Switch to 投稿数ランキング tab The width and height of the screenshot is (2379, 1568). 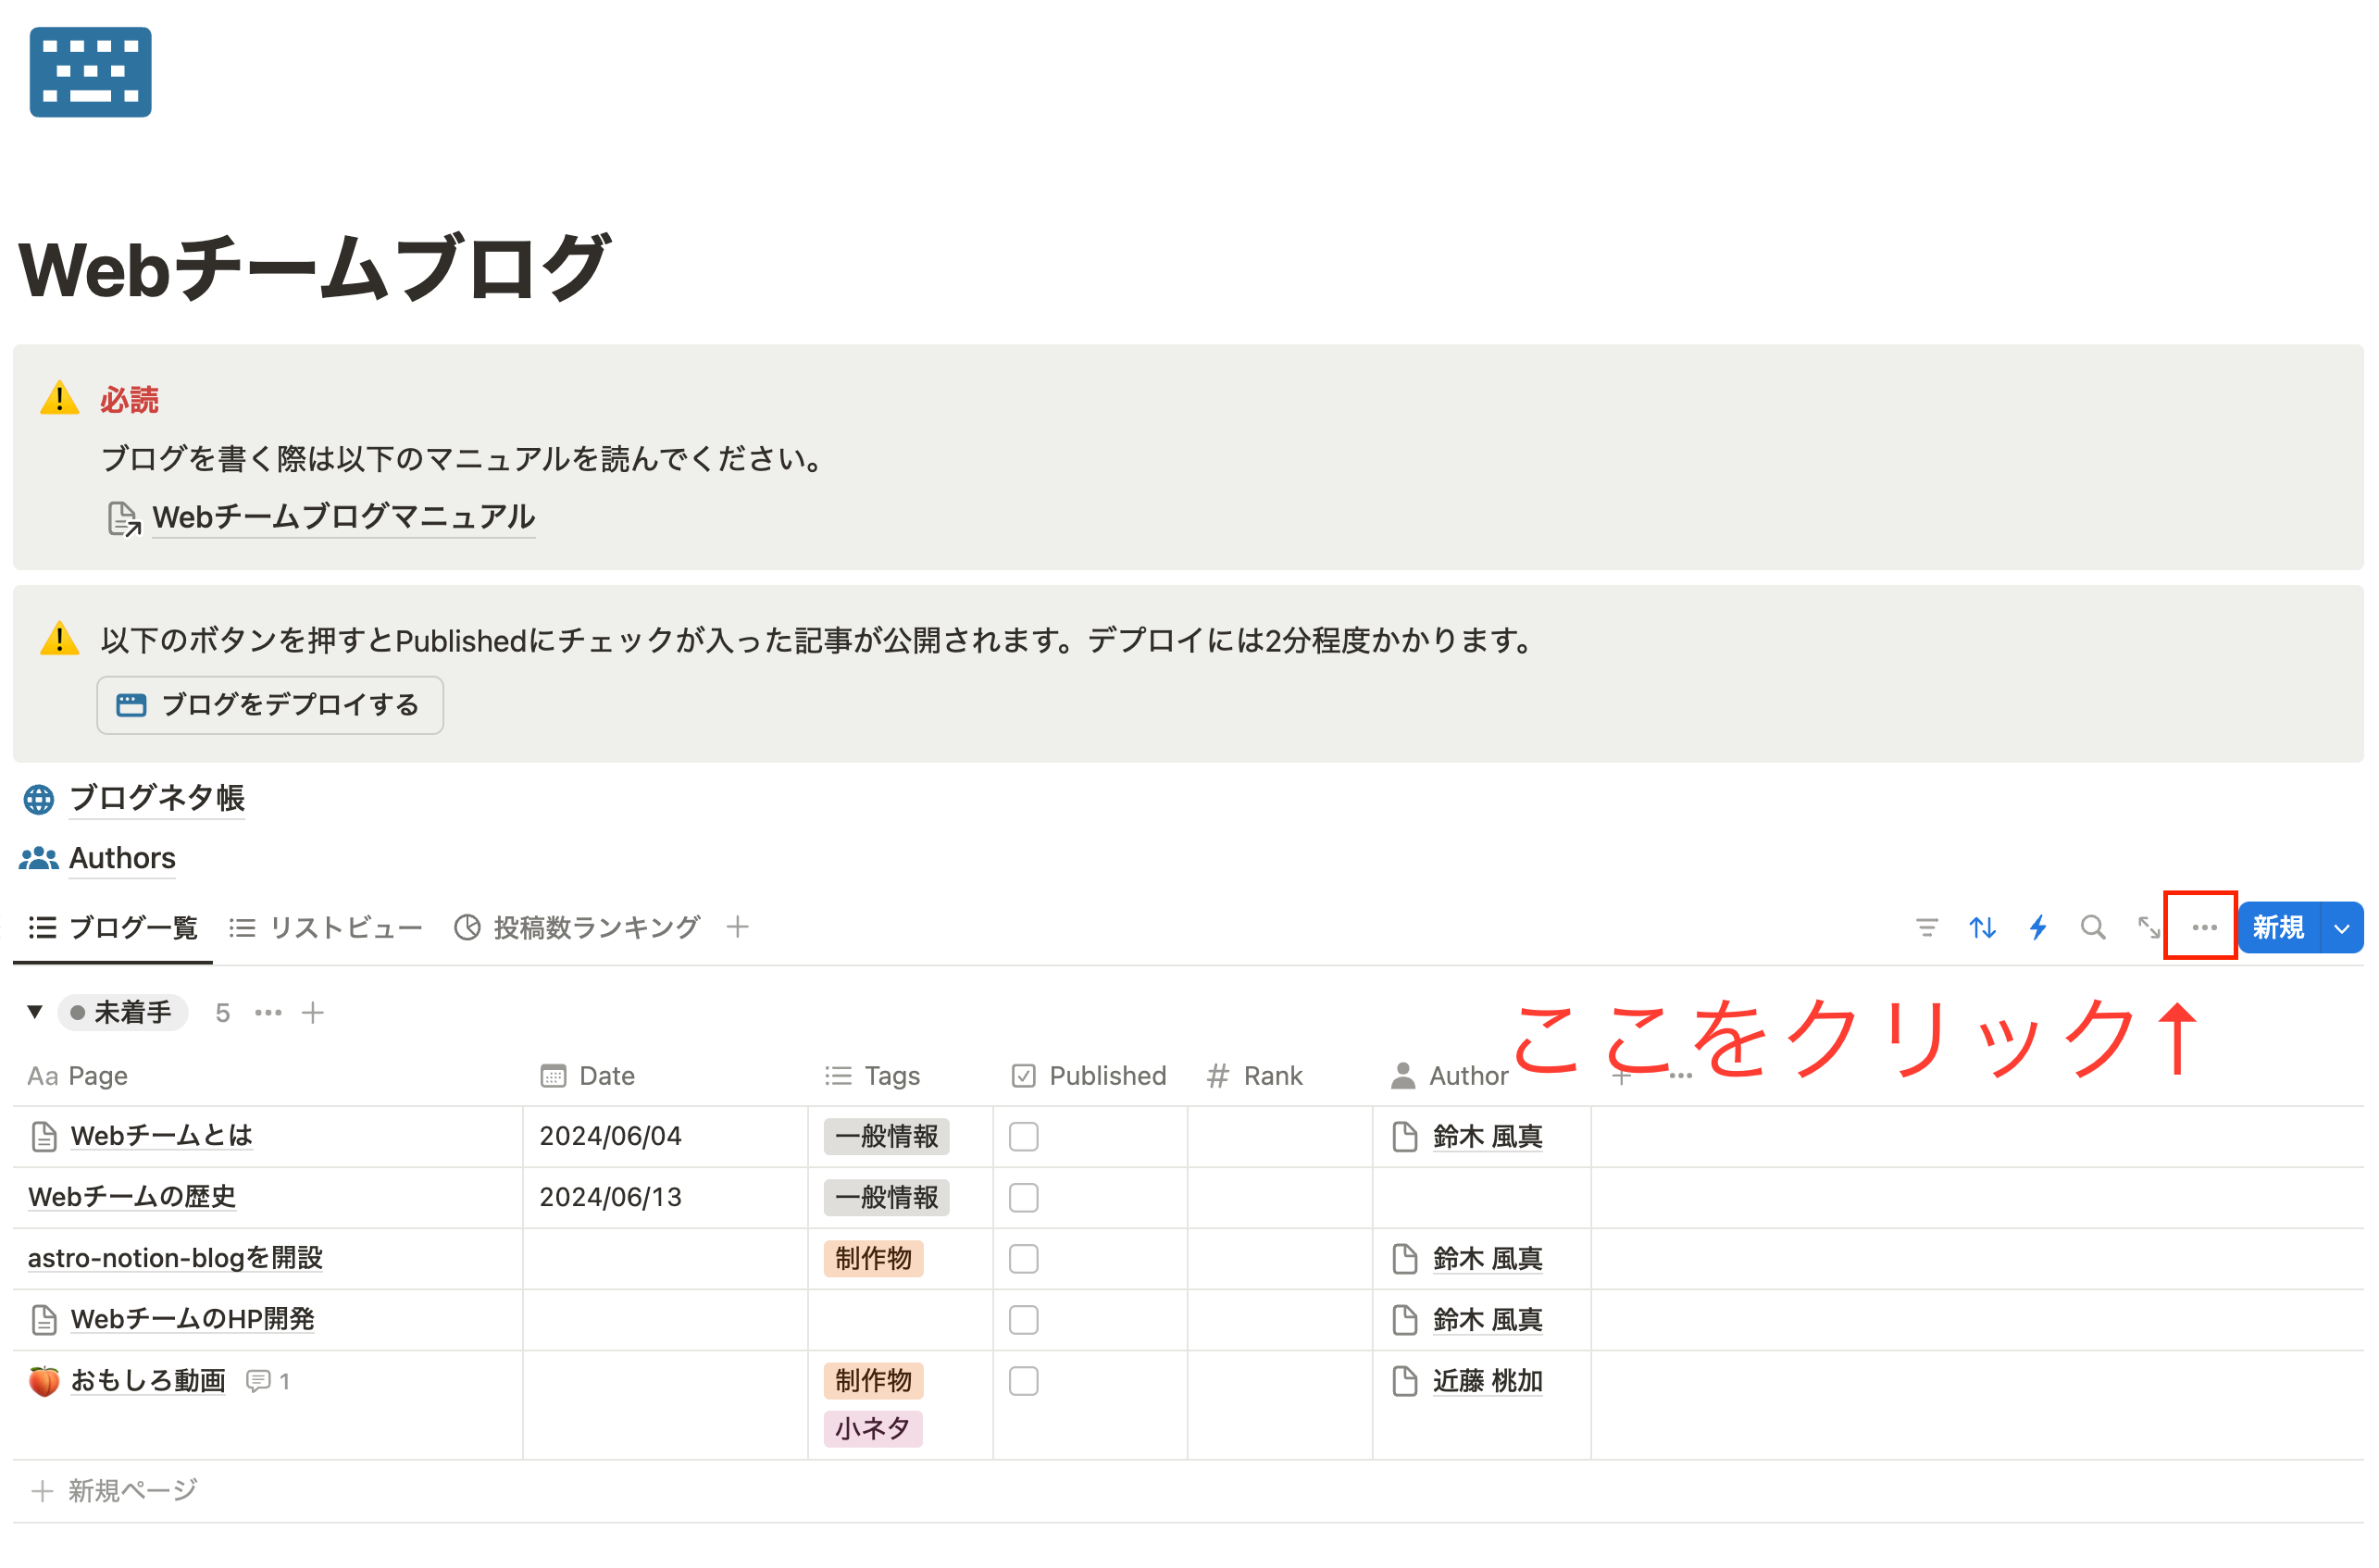(x=578, y=928)
